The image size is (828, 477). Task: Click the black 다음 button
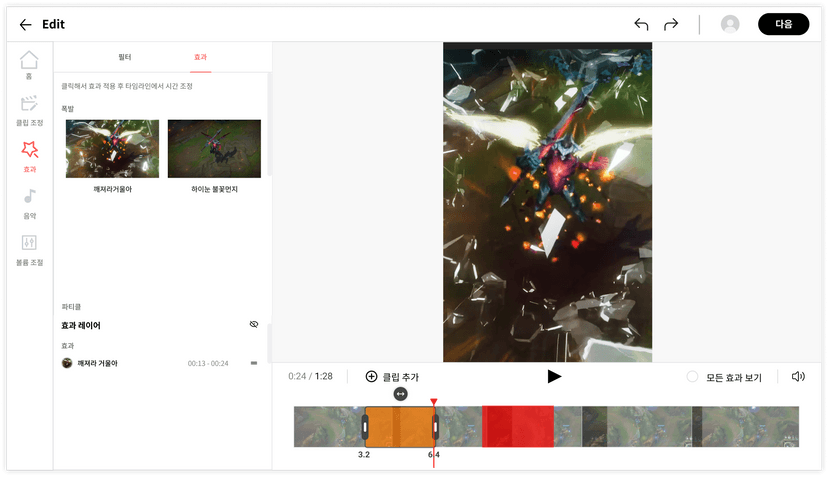(783, 24)
